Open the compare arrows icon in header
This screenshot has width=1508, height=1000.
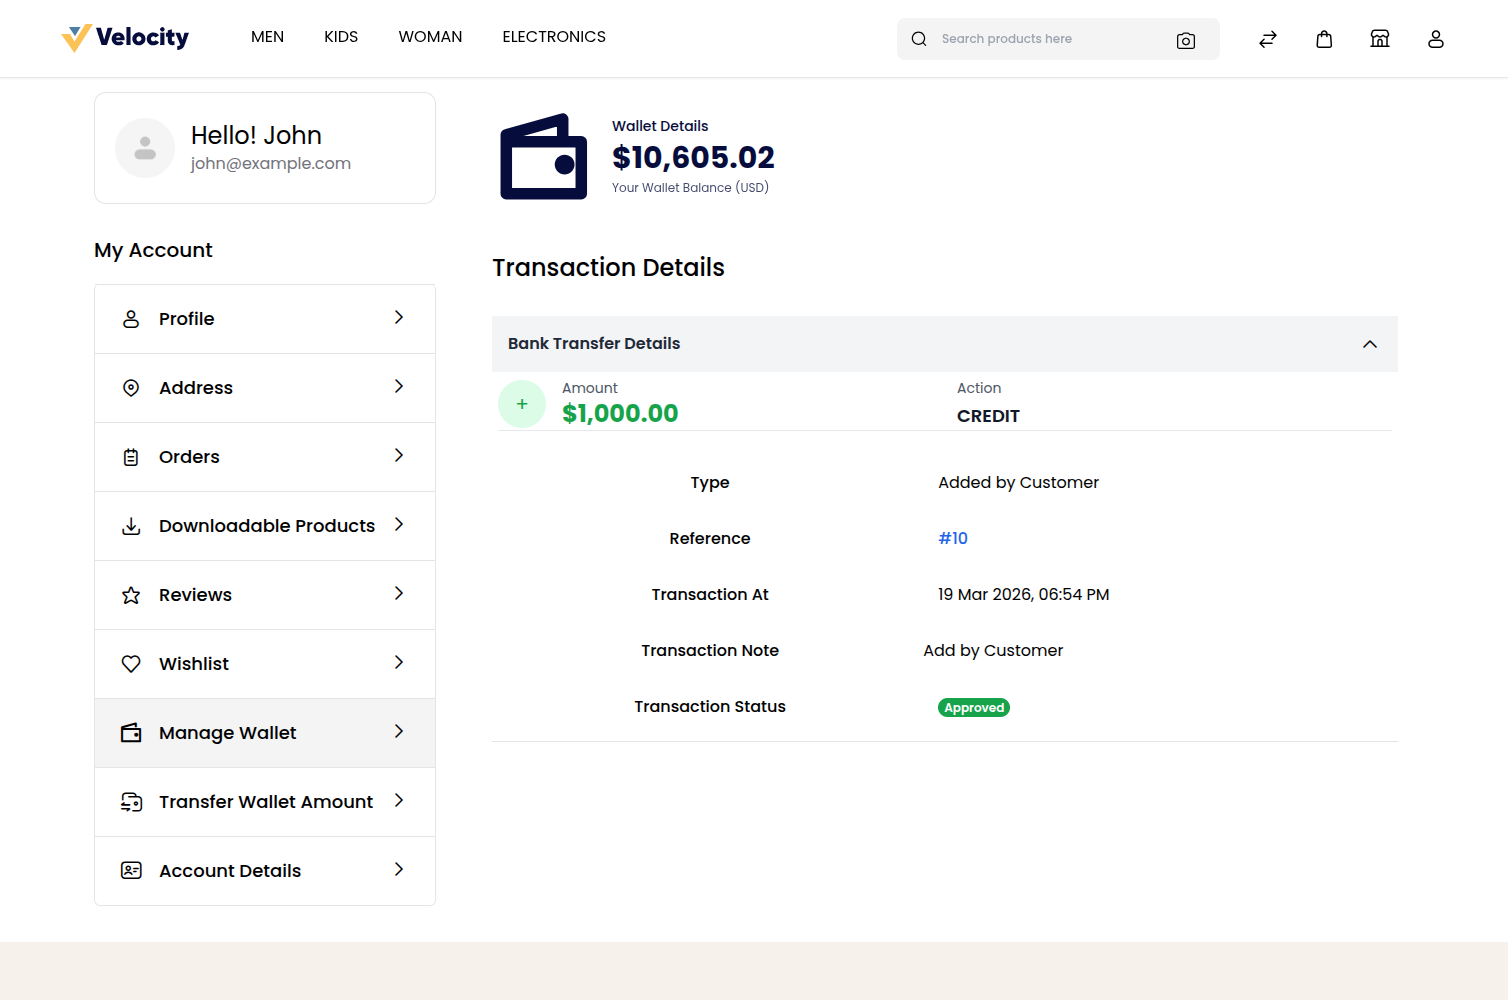click(x=1267, y=38)
